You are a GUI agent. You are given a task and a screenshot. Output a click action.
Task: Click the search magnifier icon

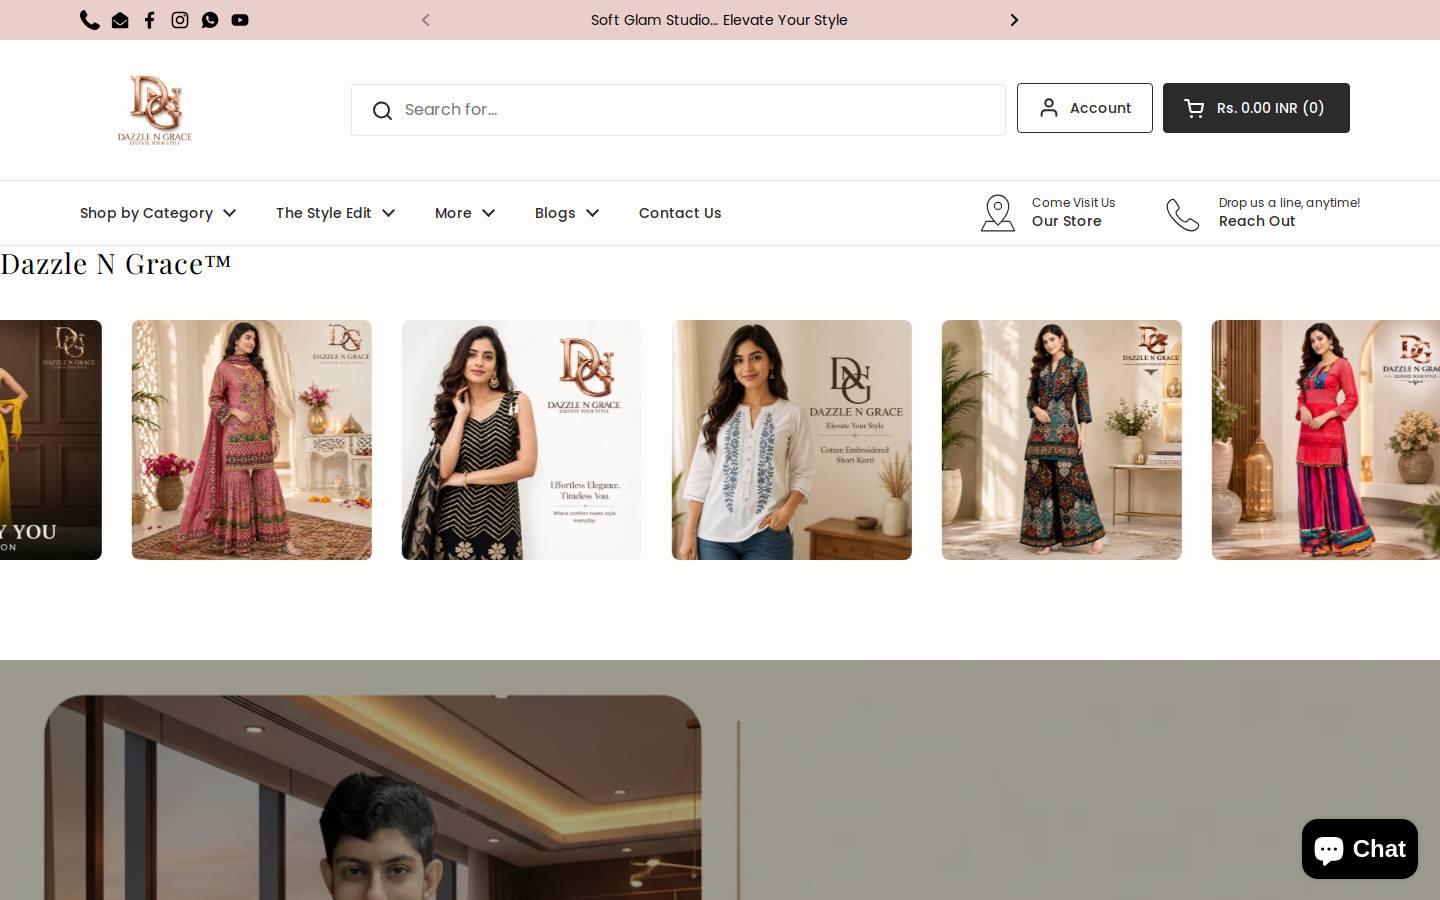(x=382, y=110)
